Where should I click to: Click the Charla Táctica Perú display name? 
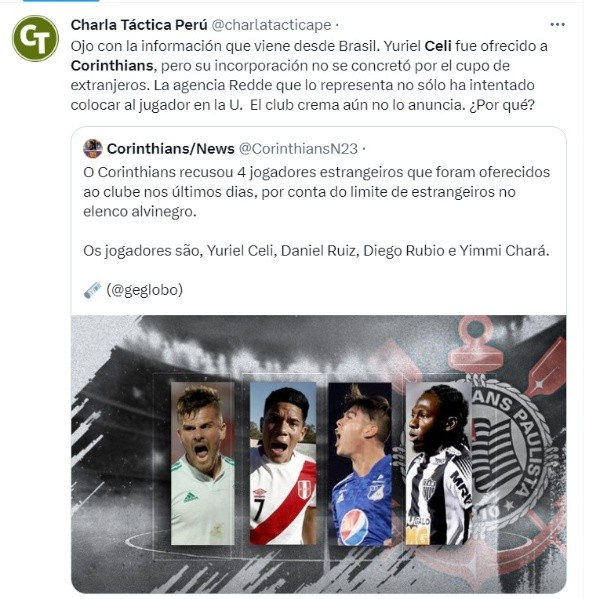[139, 25]
